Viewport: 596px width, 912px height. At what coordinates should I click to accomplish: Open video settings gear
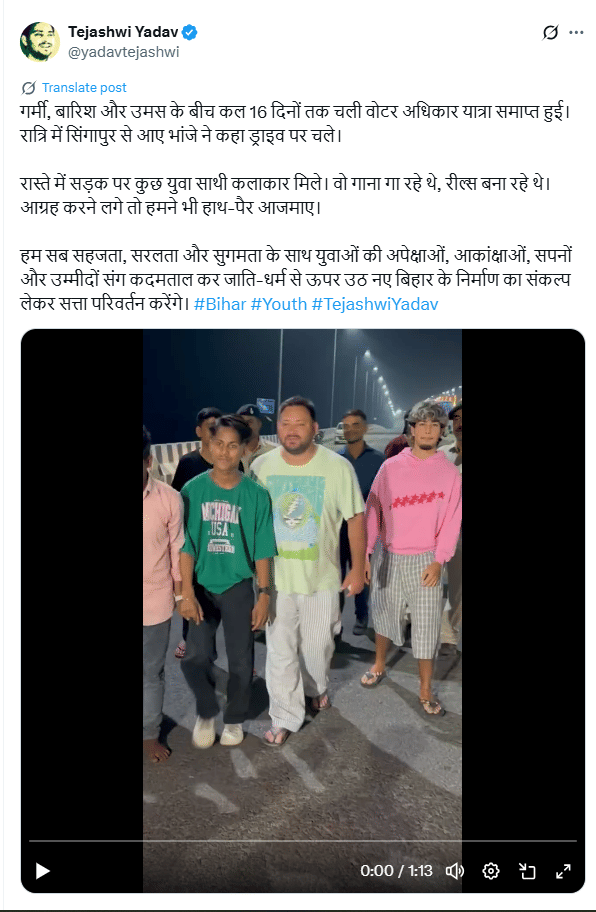(x=491, y=871)
